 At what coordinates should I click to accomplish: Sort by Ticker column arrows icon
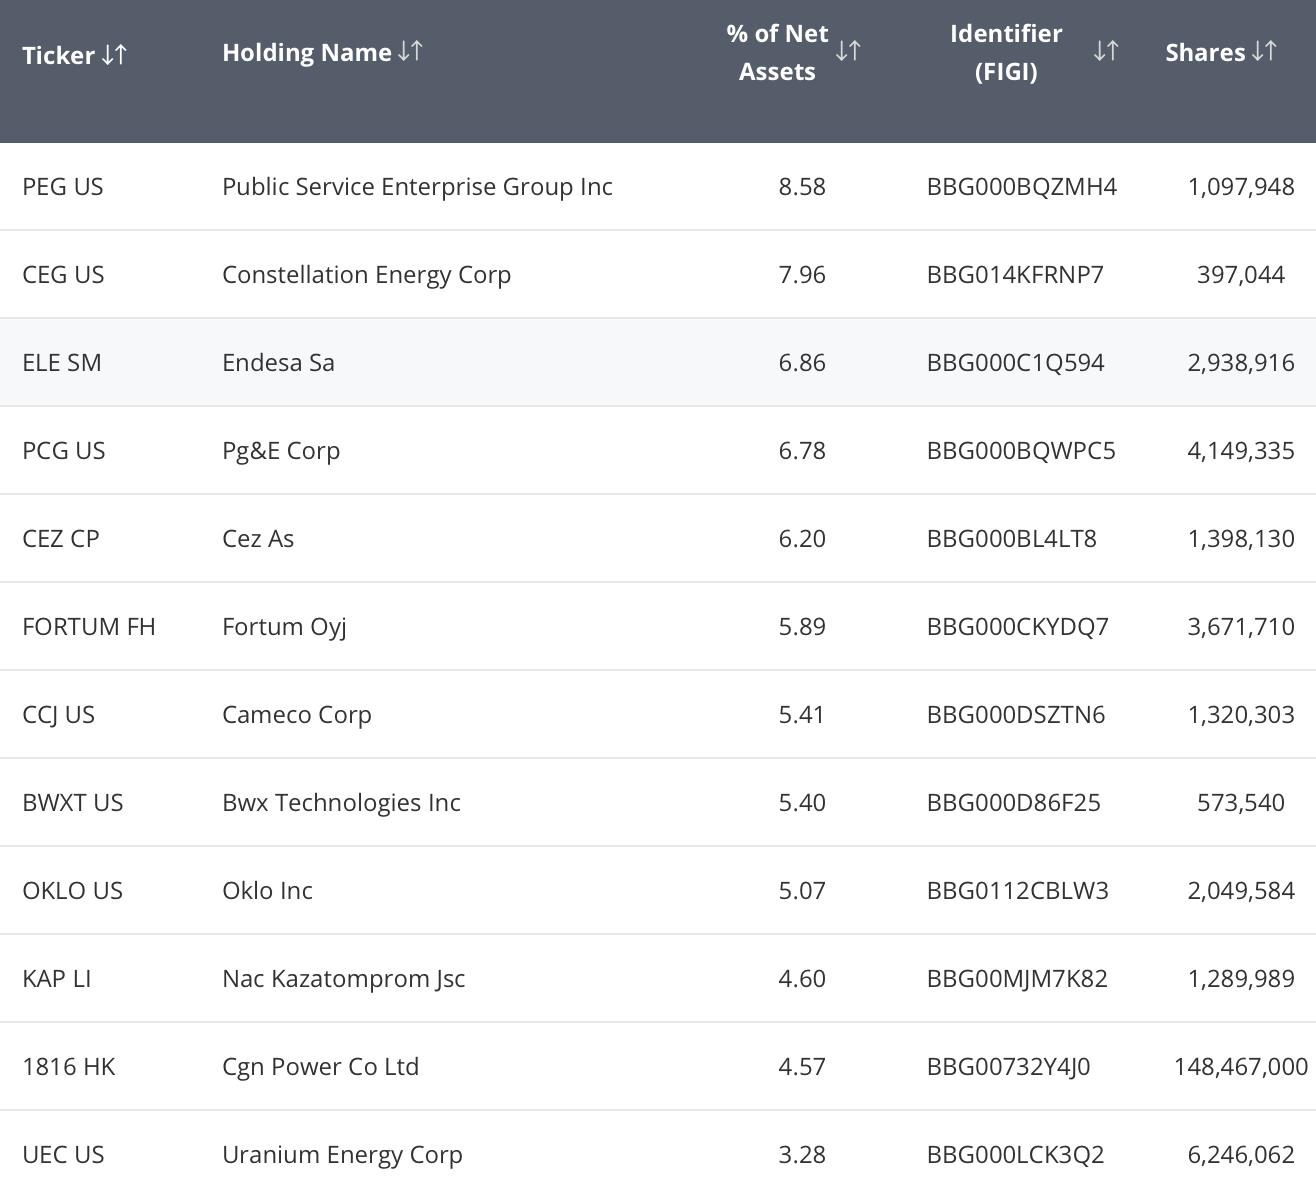click(114, 54)
